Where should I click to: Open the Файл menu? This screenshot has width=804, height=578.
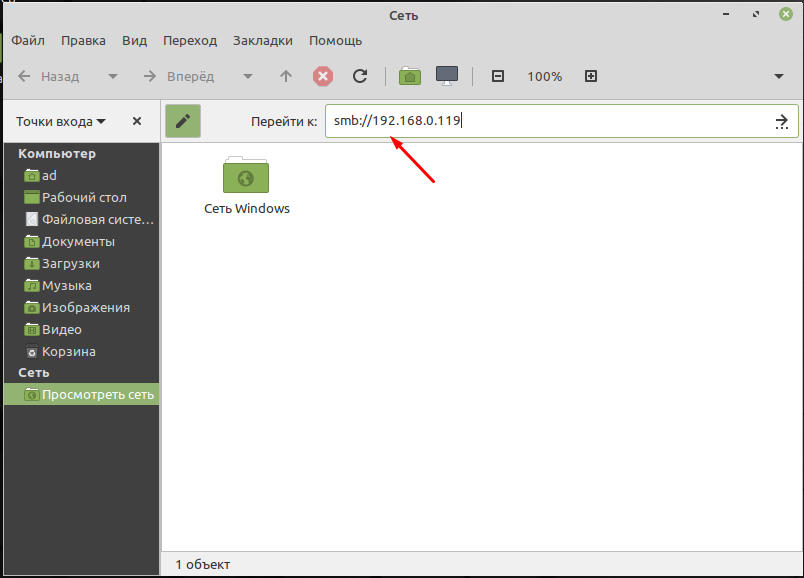coord(28,41)
